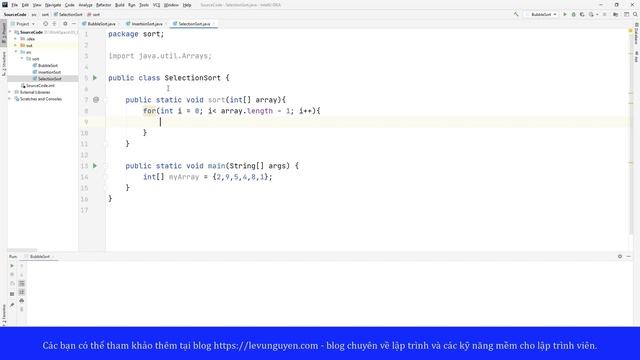Open Run panel settings gear

(x=620, y=256)
